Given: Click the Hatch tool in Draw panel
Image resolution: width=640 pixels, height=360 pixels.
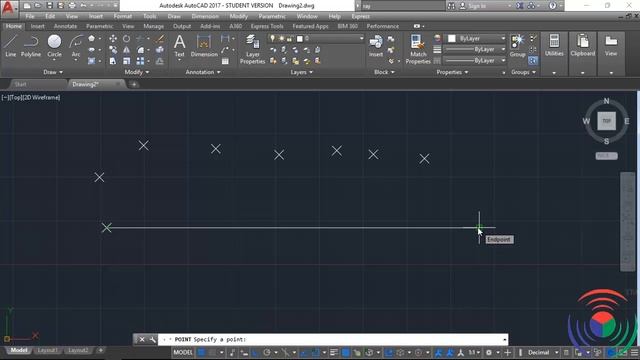Looking at the screenshot, I should click(91, 61).
